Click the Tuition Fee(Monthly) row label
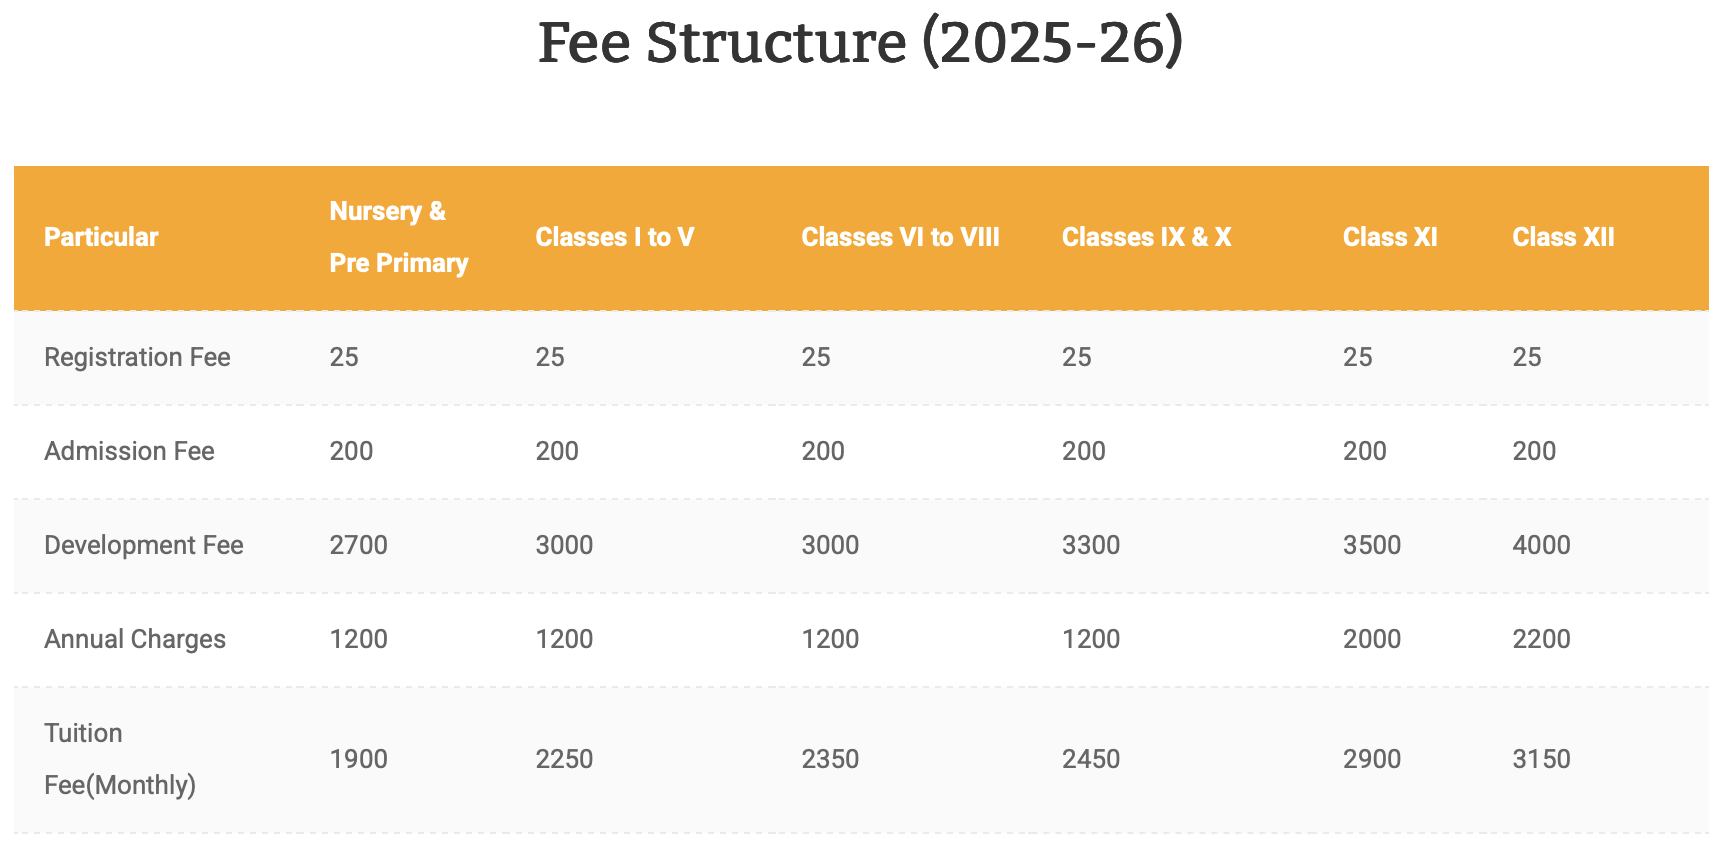 (x=120, y=759)
